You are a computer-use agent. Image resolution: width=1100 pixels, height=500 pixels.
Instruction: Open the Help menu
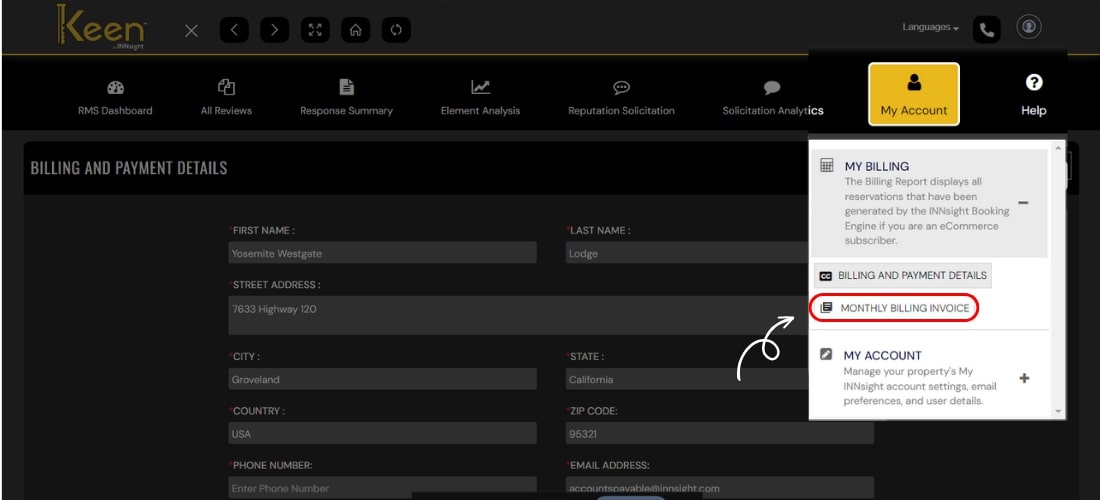[1033, 95]
